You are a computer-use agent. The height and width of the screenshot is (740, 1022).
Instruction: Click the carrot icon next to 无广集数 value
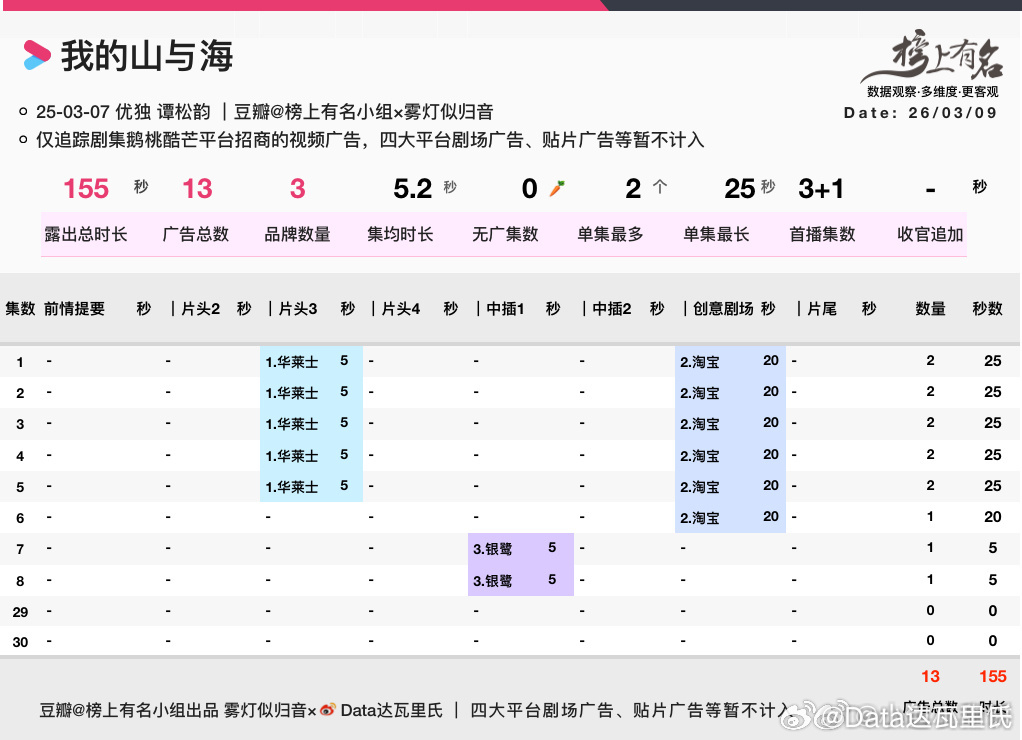pyautogui.click(x=555, y=186)
